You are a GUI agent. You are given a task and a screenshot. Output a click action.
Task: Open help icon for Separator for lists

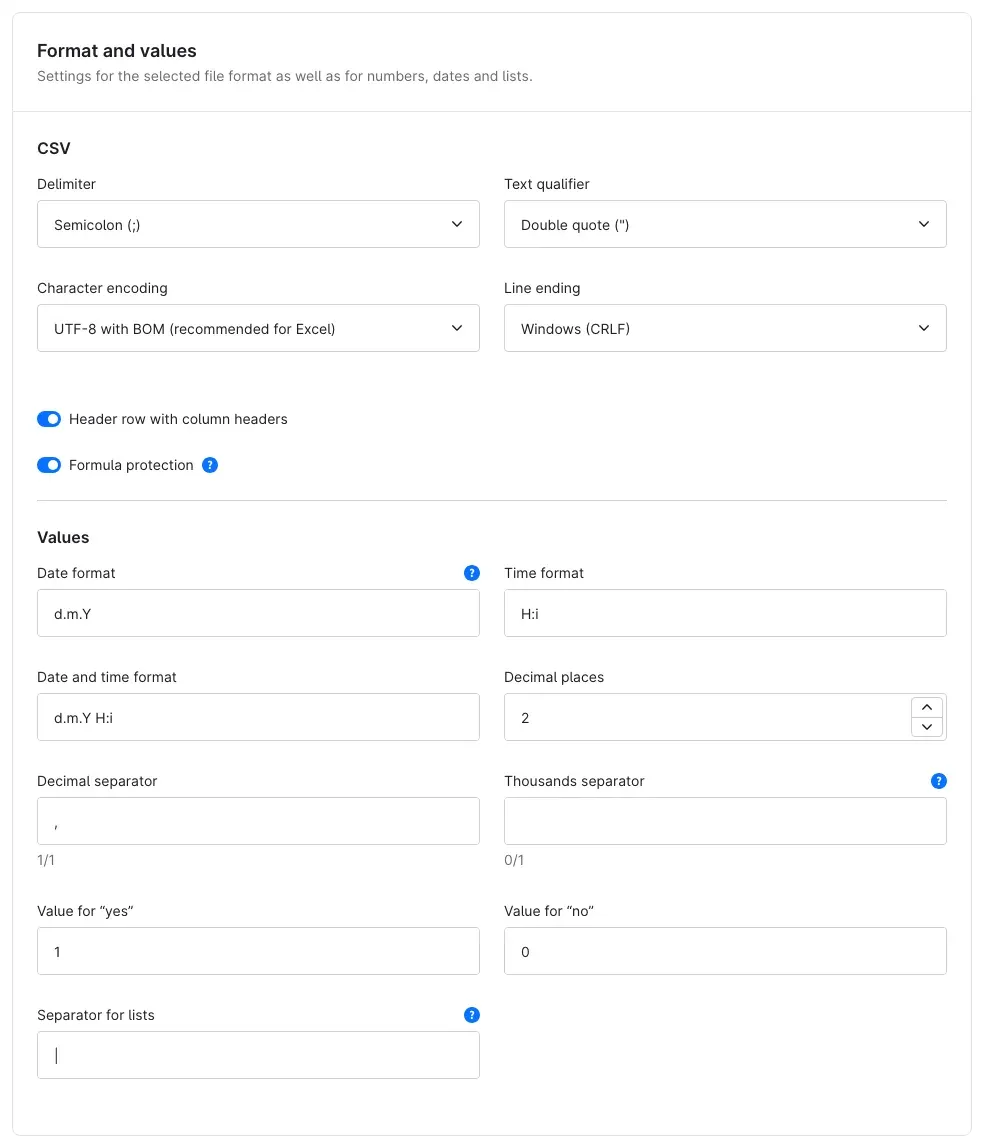[472, 1015]
